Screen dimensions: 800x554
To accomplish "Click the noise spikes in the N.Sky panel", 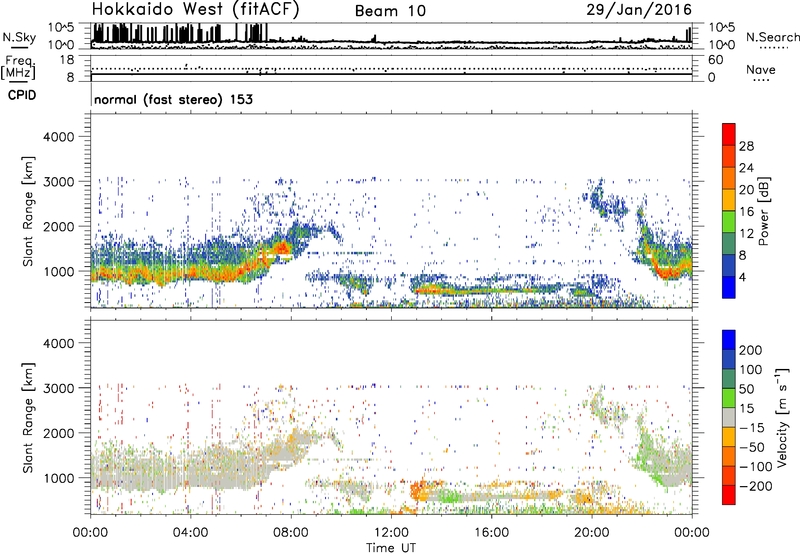I will point(179,33).
